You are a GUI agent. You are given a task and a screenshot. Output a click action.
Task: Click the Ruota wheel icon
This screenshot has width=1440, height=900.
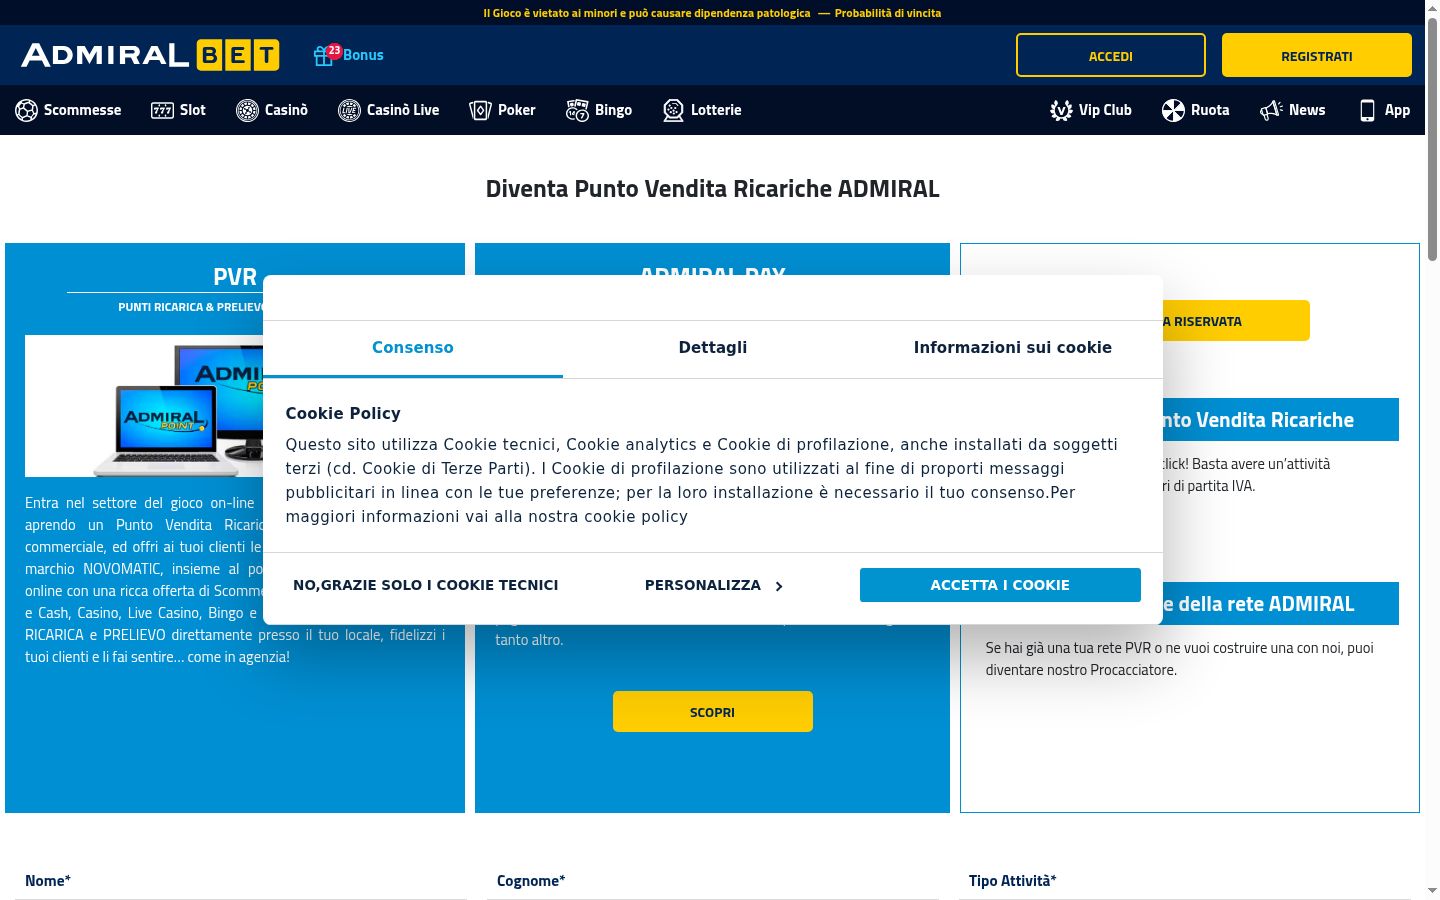pyautogui.click(x=1173, y=110)
